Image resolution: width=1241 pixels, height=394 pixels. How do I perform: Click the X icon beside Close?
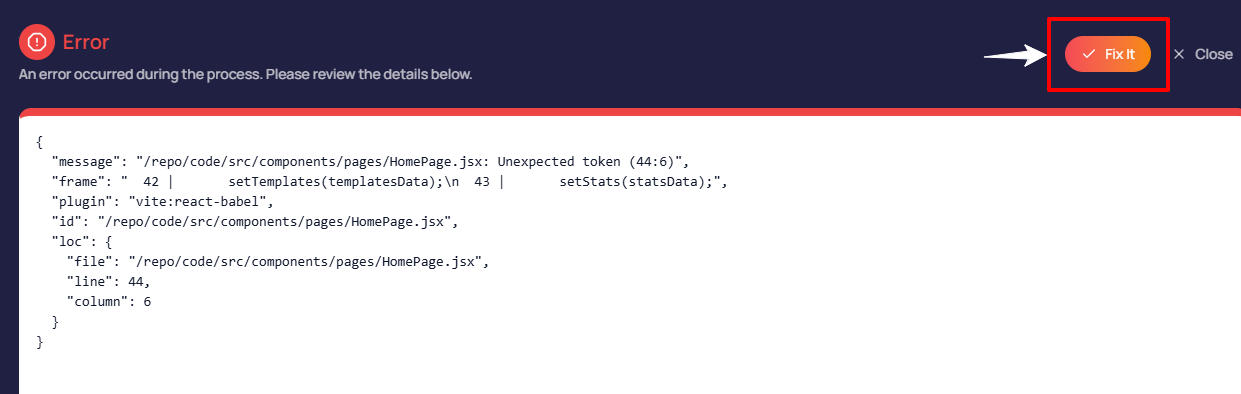1179,54
